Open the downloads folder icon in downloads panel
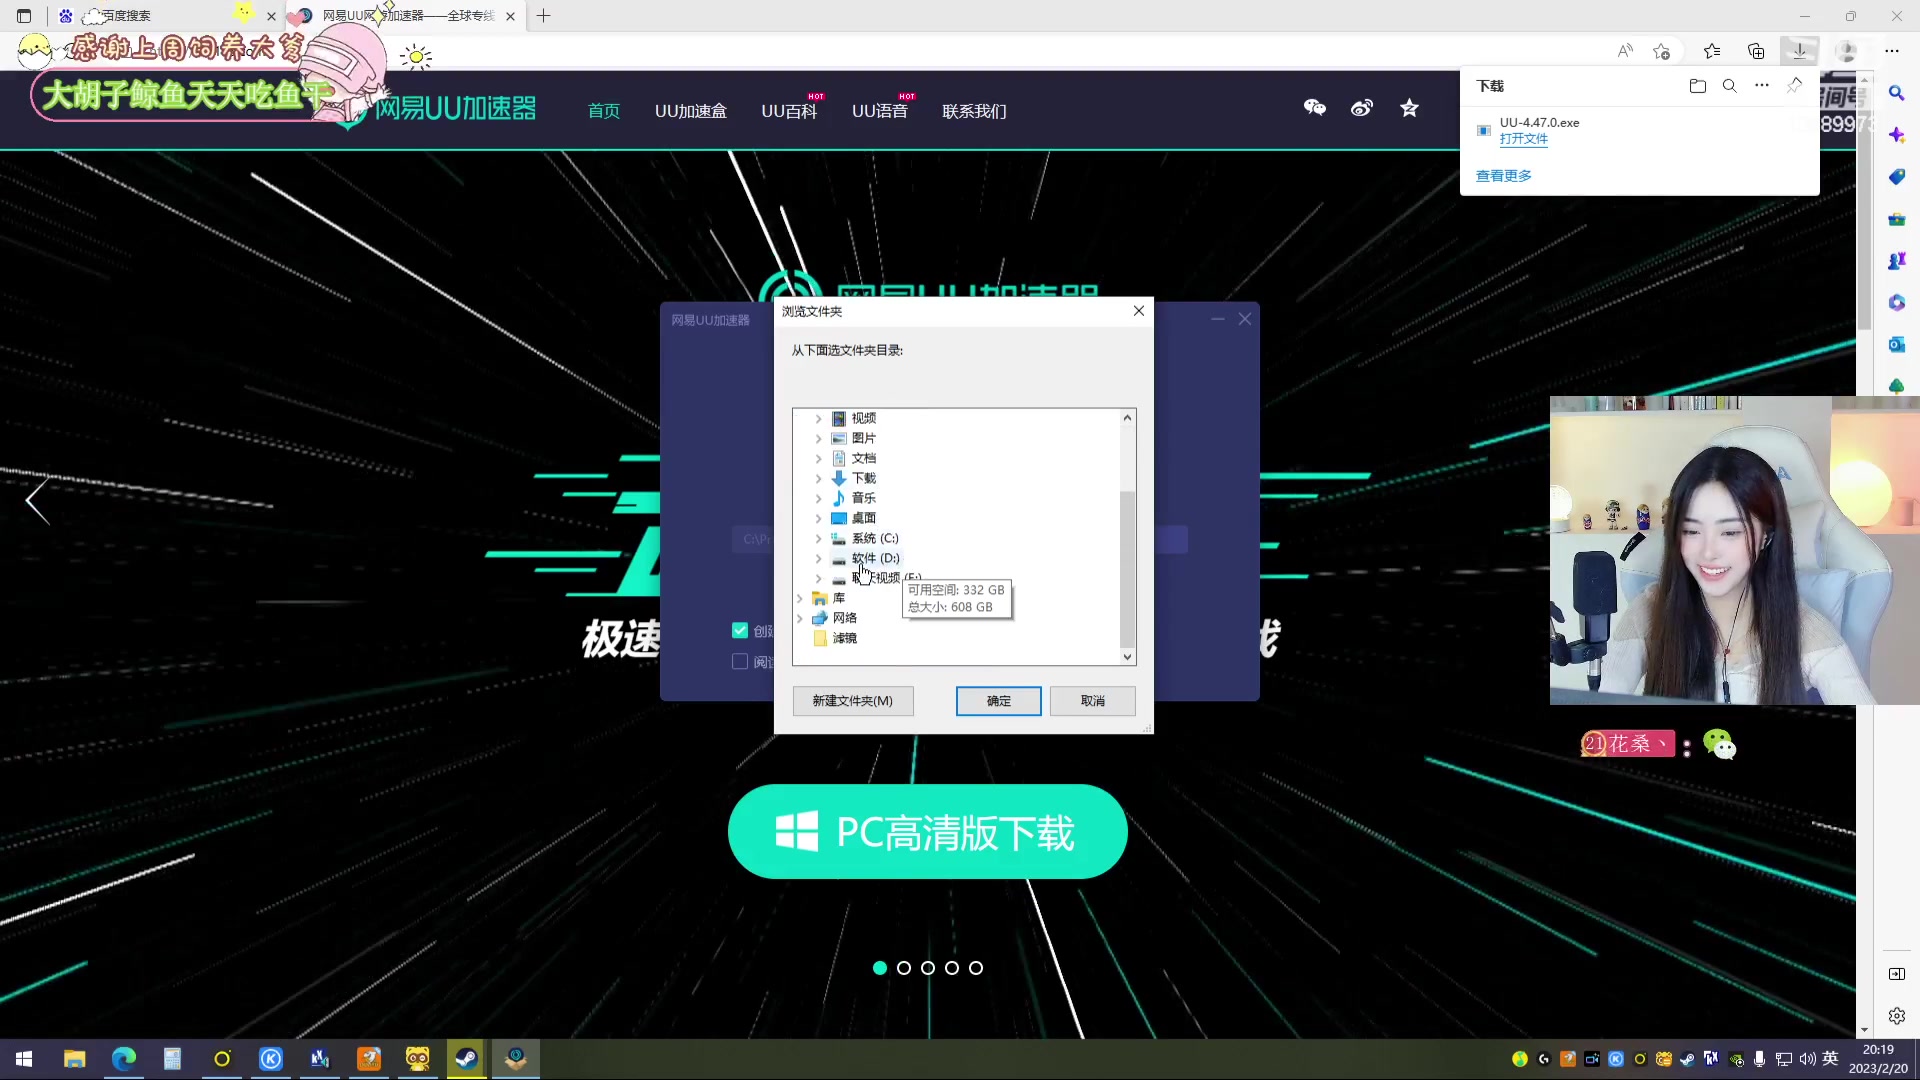The image size is (1920, 1080). coord(1697,86)
